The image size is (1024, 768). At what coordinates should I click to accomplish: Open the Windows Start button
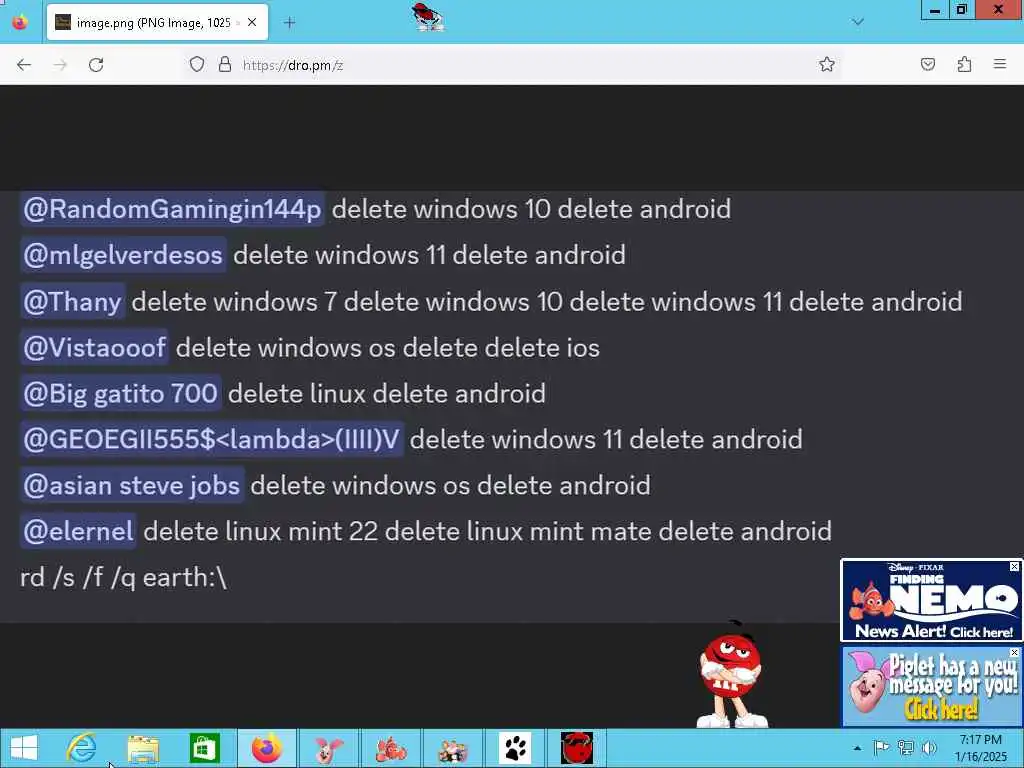(x=24, y=748)
